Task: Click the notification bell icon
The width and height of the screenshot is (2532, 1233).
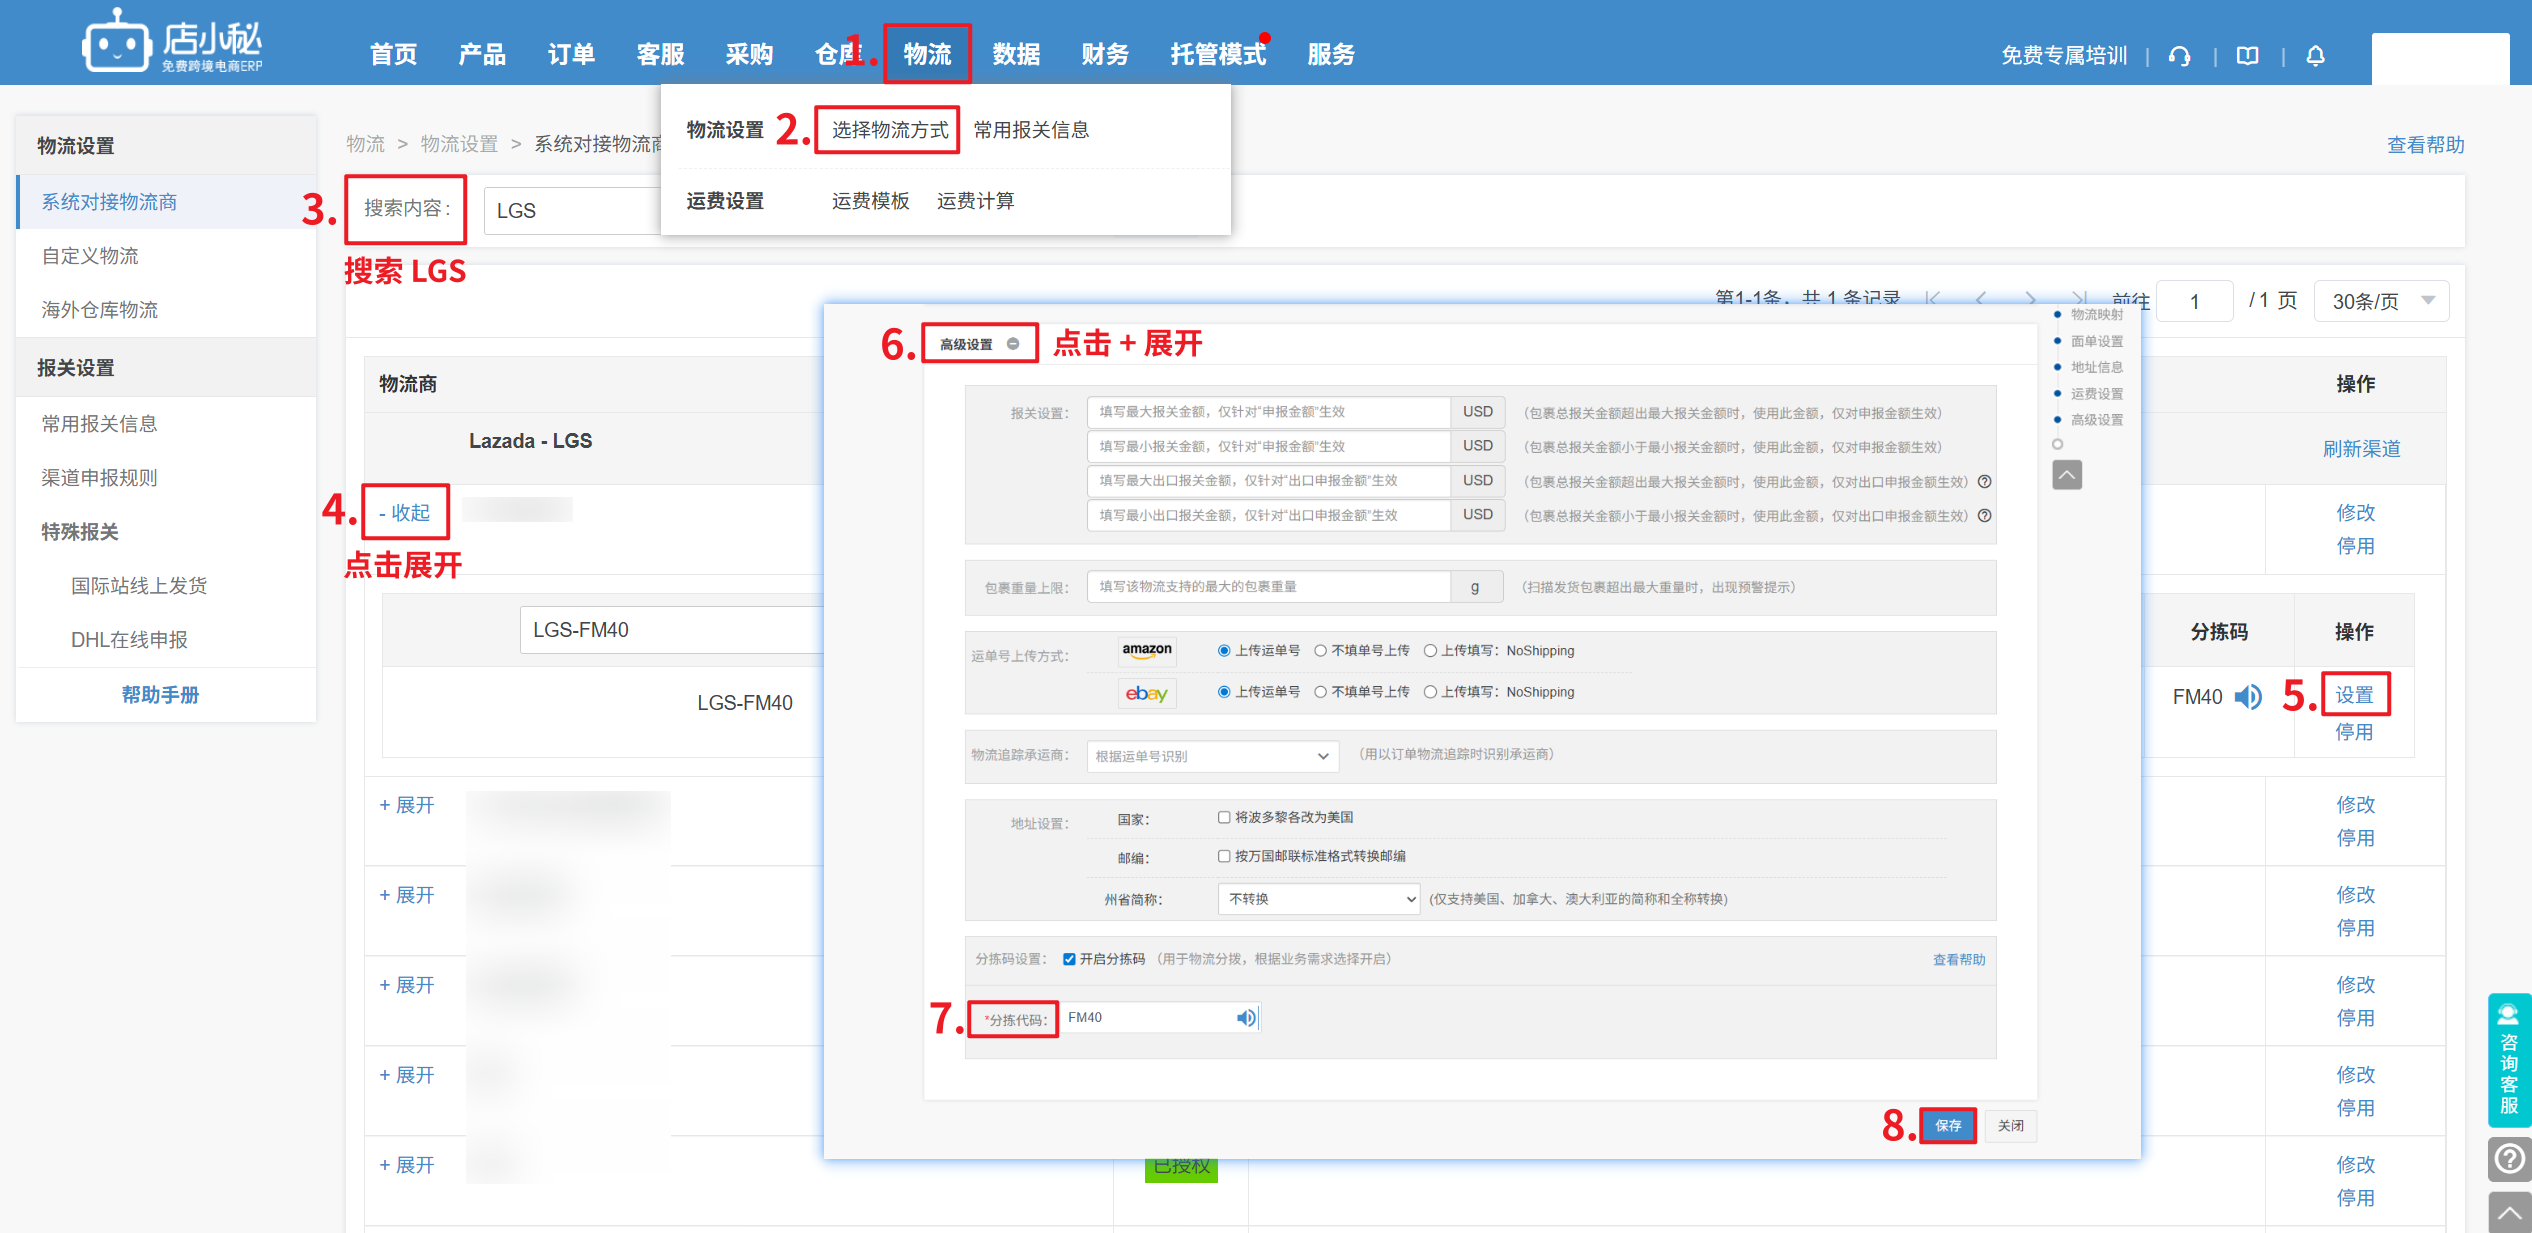Action: click(x=2315, y=56)
